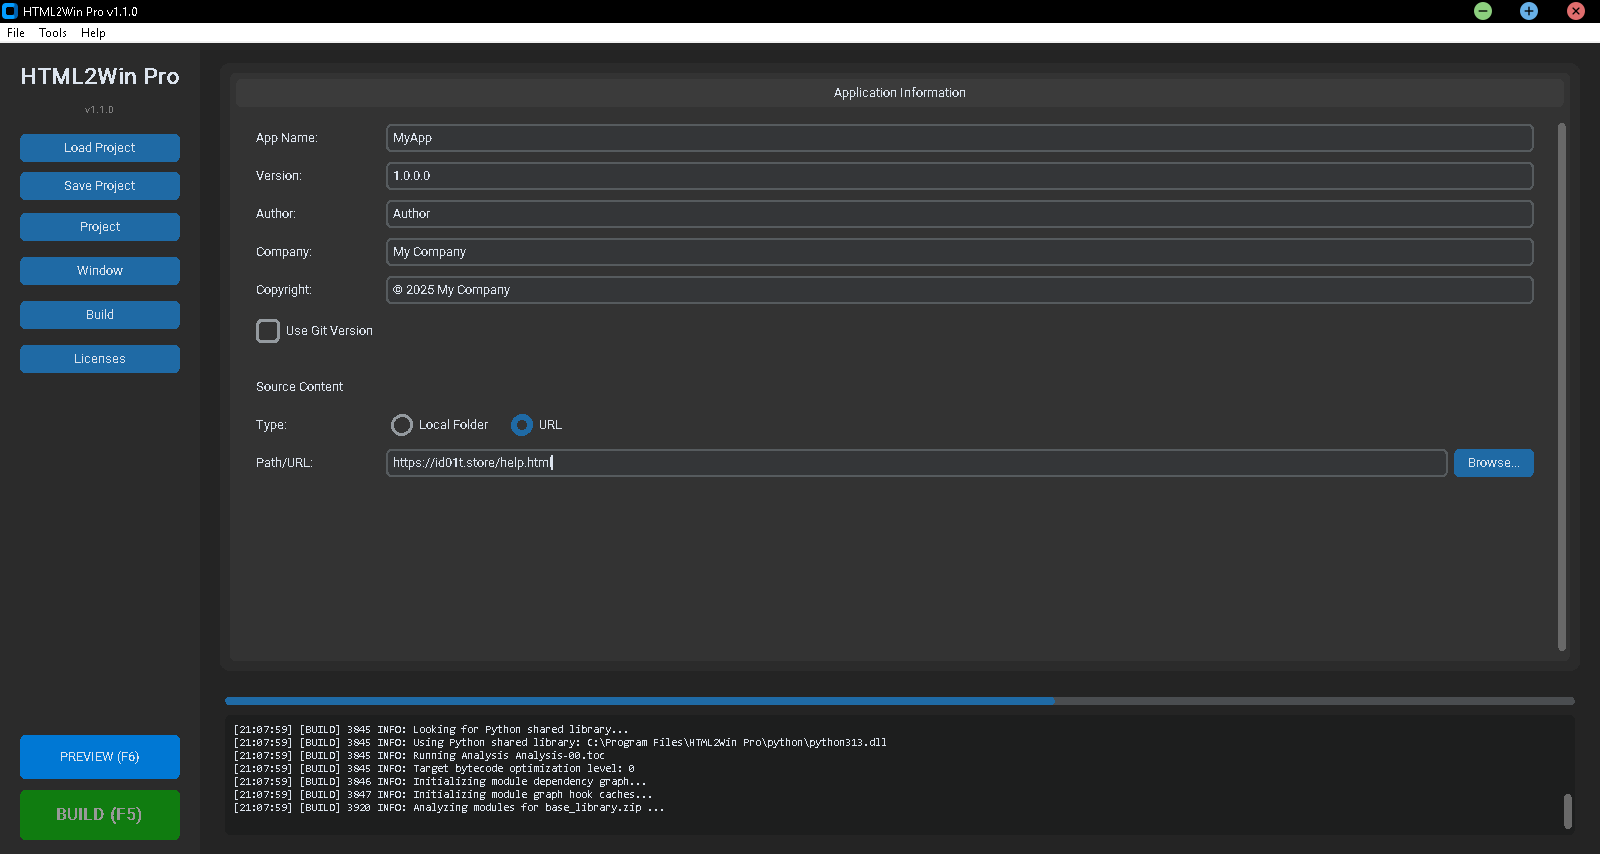Click the Save Project button
This screenshot has width=1600, height=854.
[100, 186]
